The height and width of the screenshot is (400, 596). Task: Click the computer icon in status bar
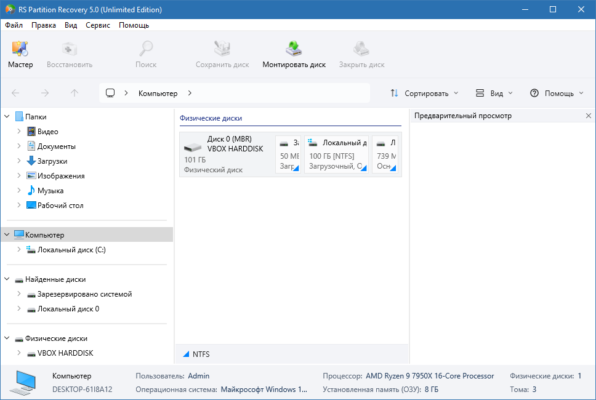tap(24, 383)
